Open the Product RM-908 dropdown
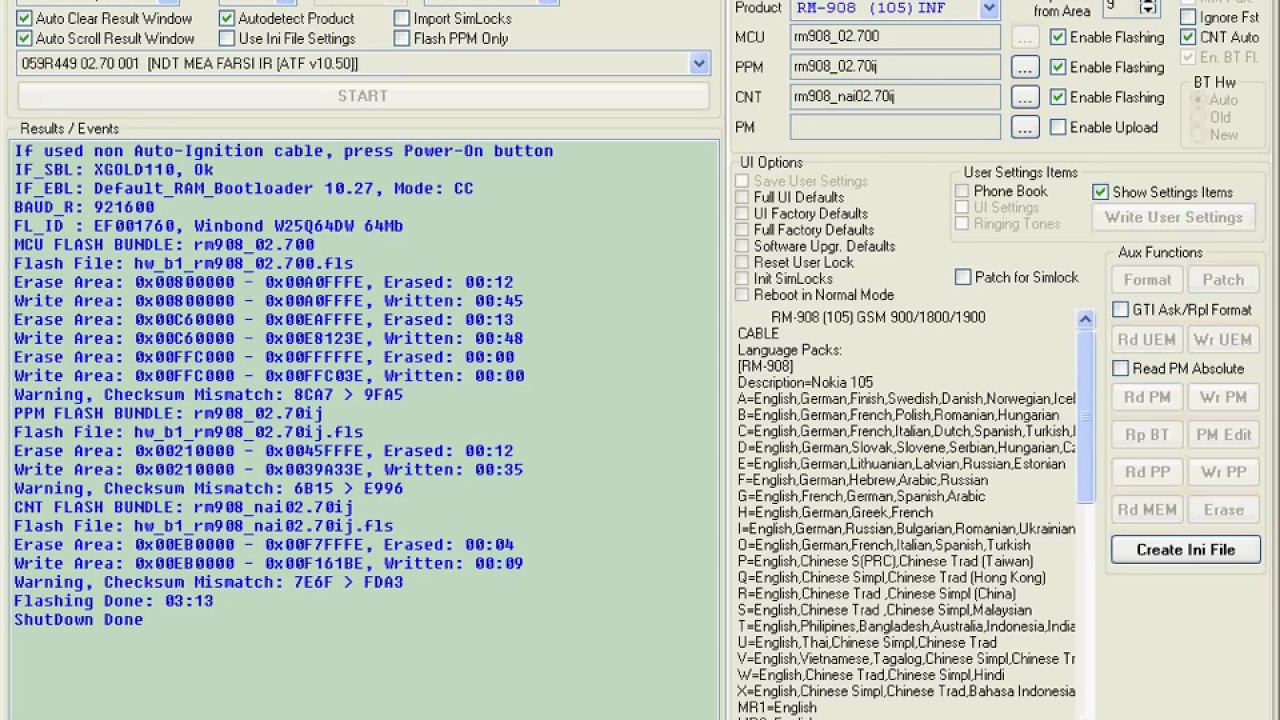Screen dimensions: 1280x720 pyautogui.click(x=989, y=8)
